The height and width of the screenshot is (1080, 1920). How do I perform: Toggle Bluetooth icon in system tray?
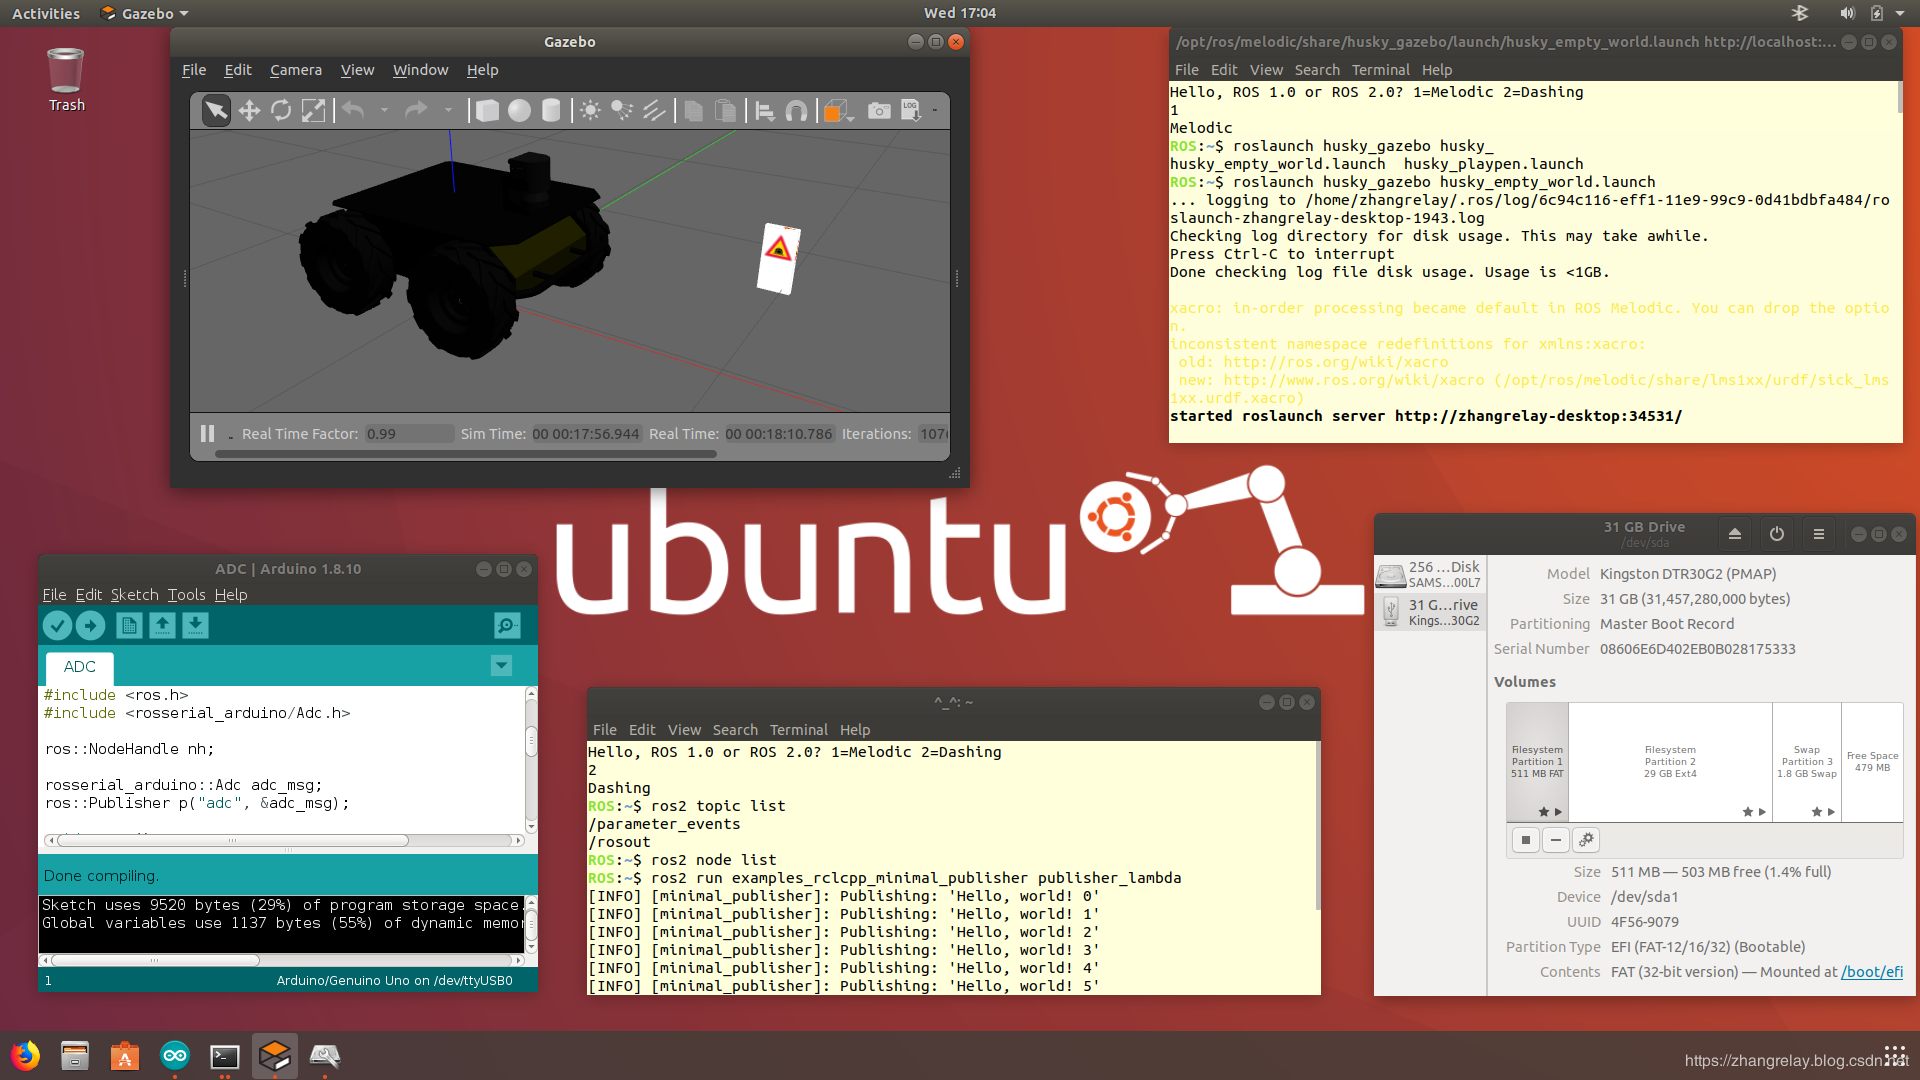click(1799, 13)
